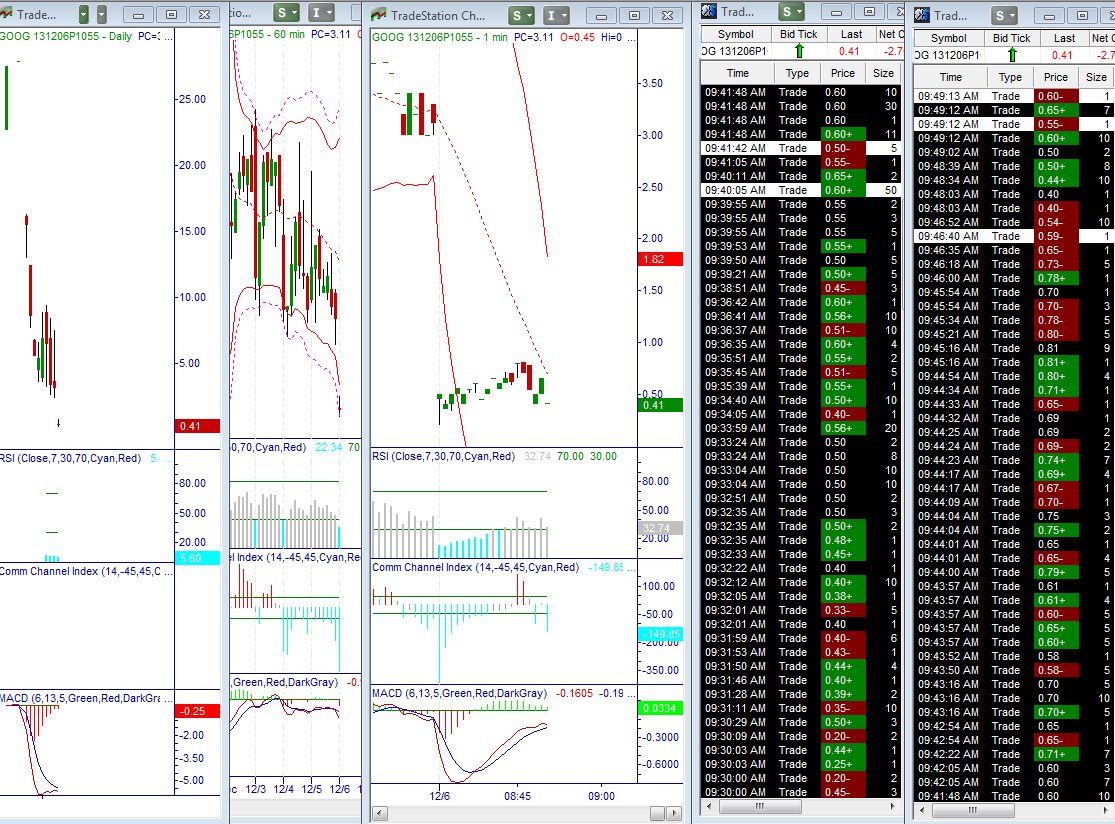Click the TradeStation chart icon in the 1 min window title
Viewport: 1115px width, 824px height.
pos(379,14)
